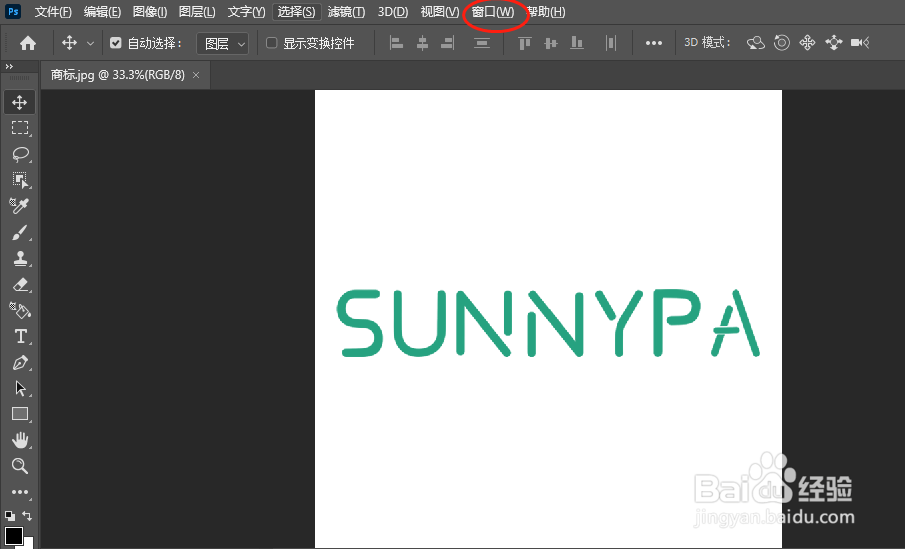
Task: Distribute vertically icon in options bar
Action: (x=481, y=43)
